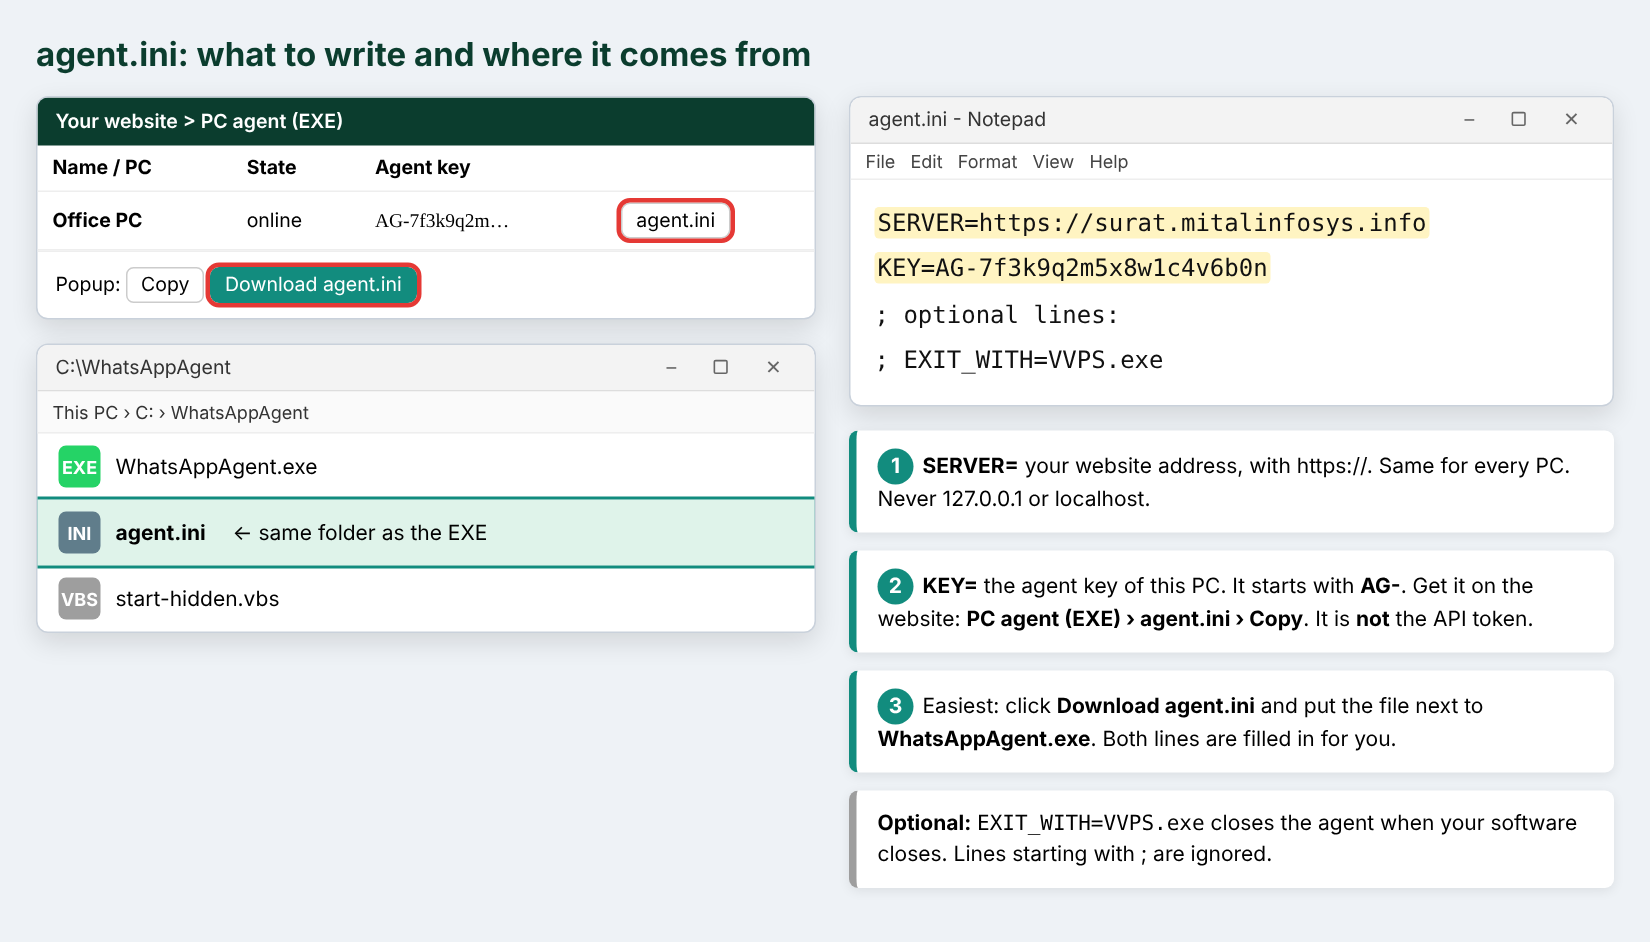Click C: in the breadcrumb path
Viewport: 1650px width, 942px height.
(x=144, y=413)
